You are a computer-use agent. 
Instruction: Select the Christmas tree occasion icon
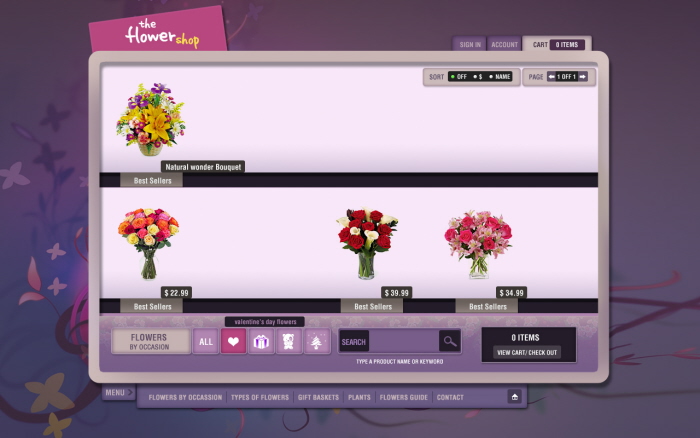pos(317,342)
